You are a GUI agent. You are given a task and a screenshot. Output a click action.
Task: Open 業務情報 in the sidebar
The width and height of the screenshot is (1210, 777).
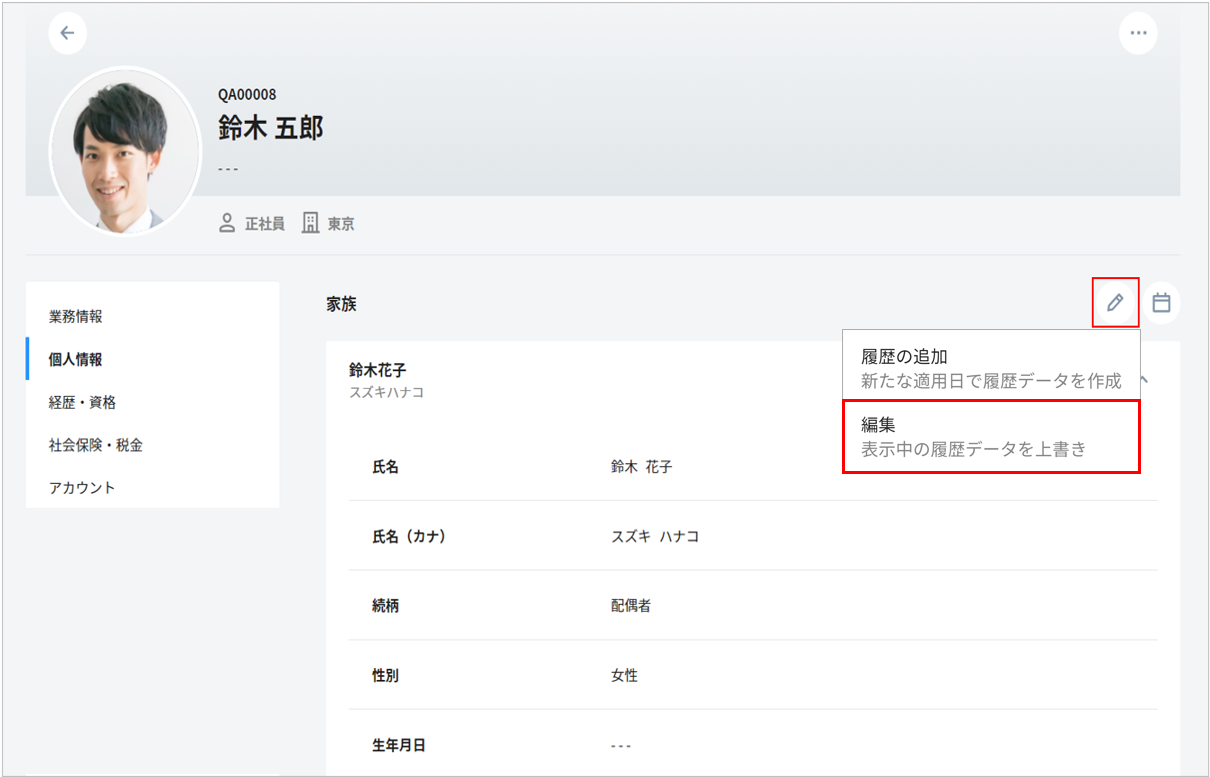tap(76, 317)
